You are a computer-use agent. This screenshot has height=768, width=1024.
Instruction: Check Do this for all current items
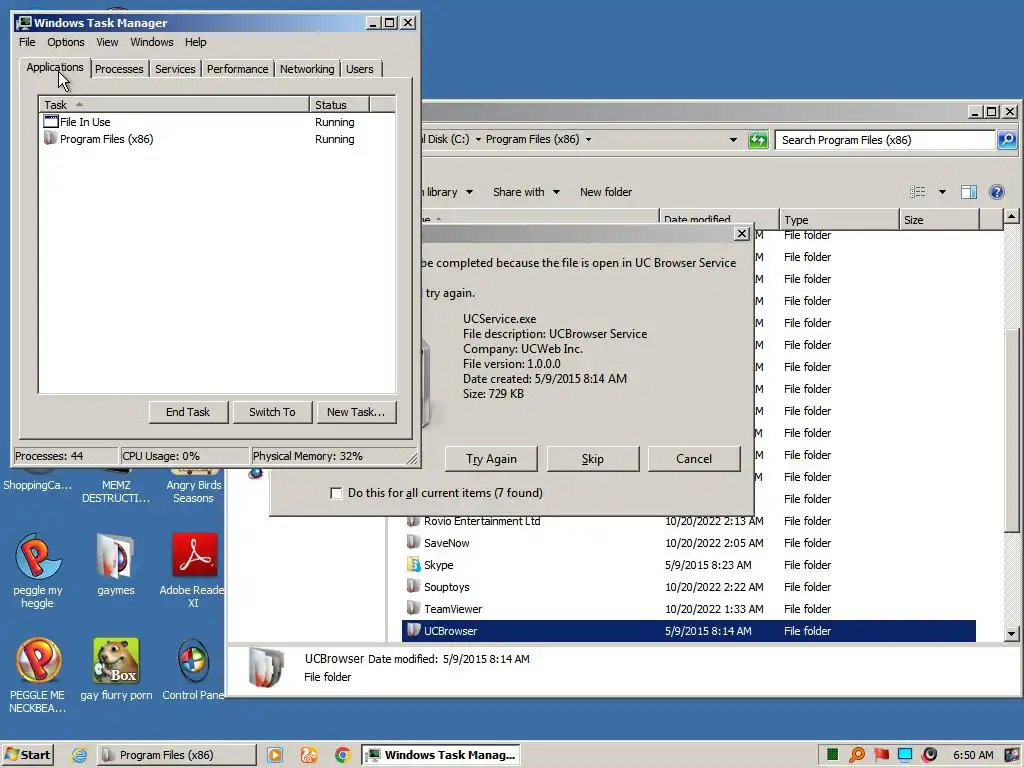coord(336,493)
